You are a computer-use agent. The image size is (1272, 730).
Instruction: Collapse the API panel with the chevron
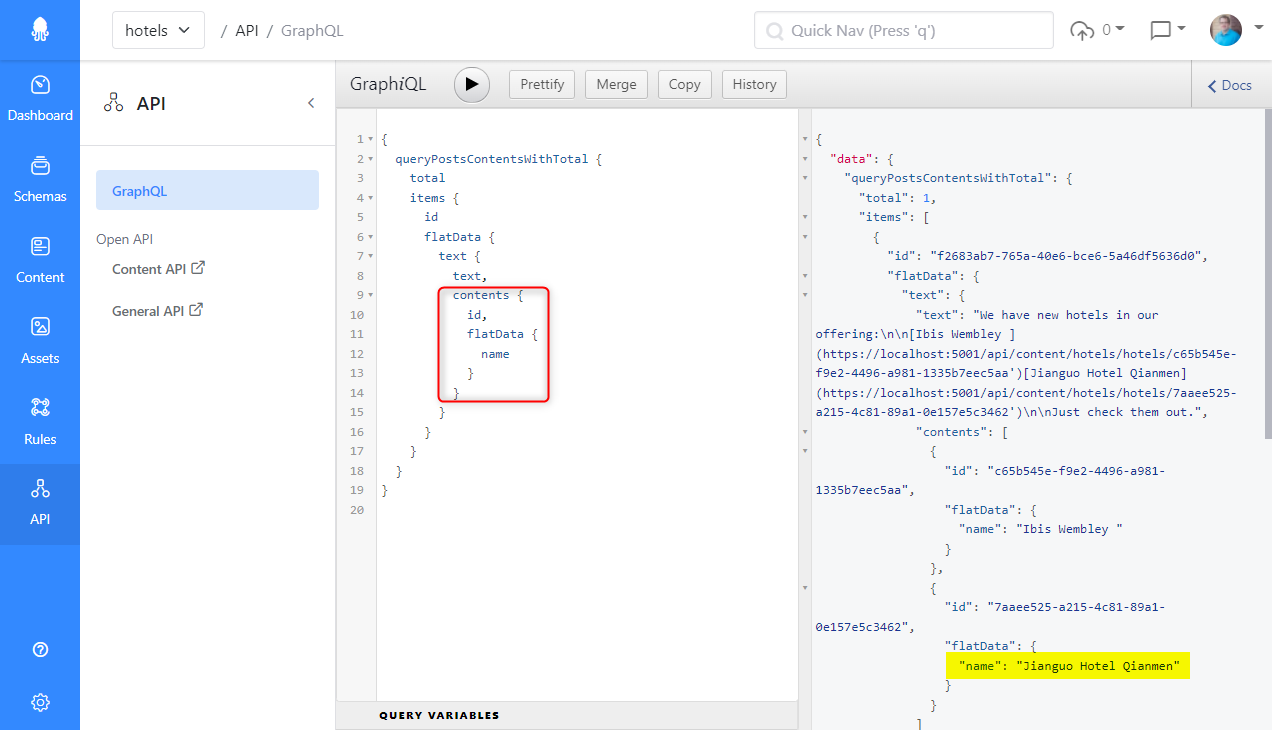tap(311, 103)
